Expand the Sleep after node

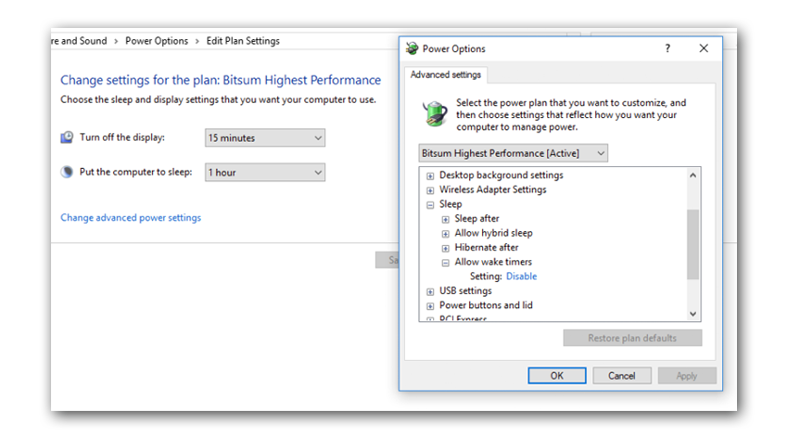445,219
